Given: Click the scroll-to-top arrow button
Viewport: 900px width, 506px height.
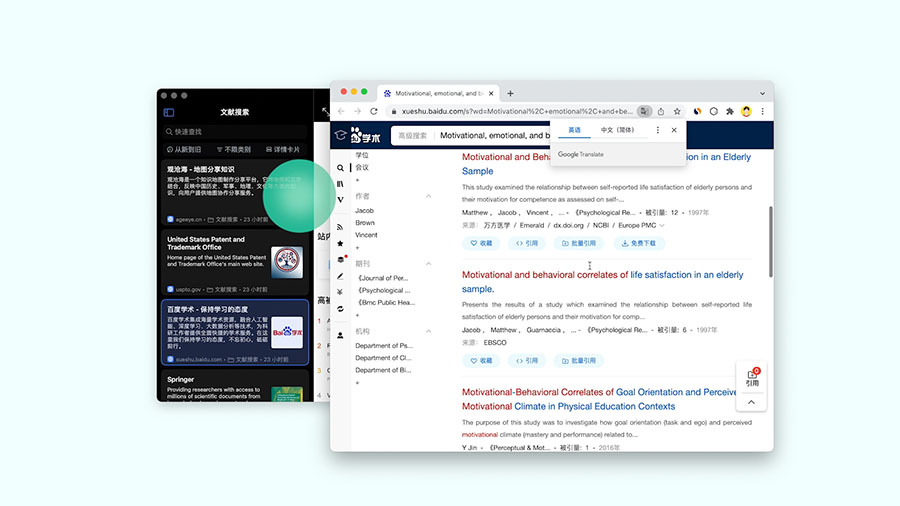Looking at the screenshot, I should 750,402.
